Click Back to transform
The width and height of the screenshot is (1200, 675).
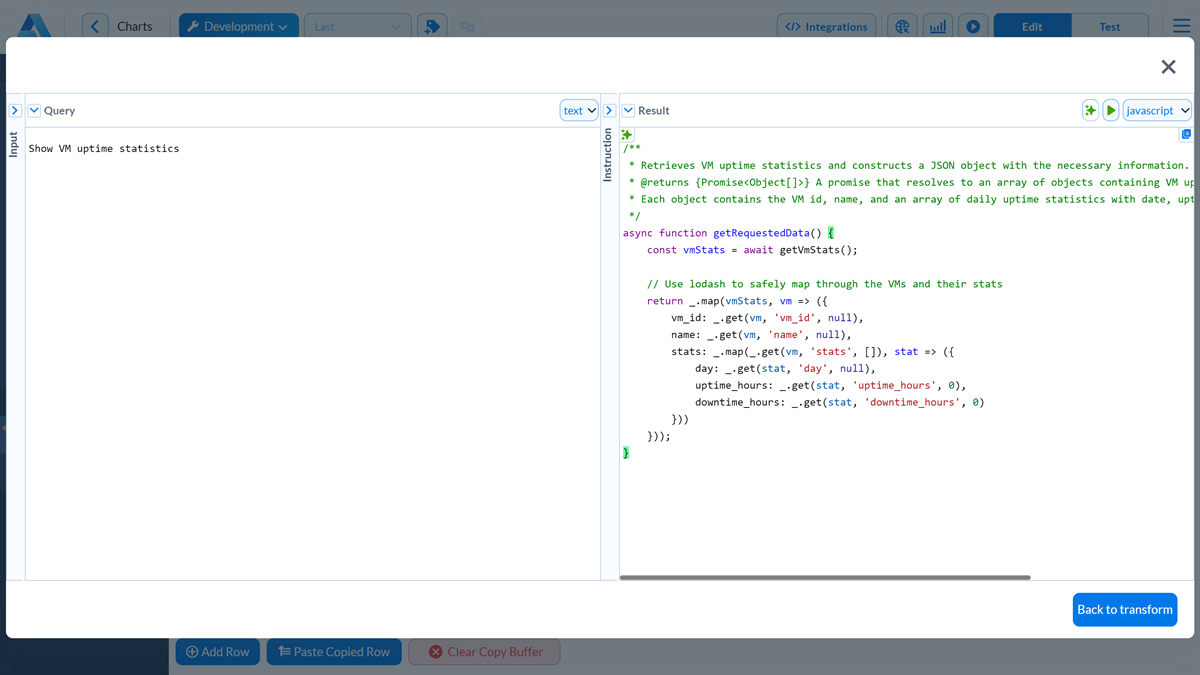(x=1125, y=610)
